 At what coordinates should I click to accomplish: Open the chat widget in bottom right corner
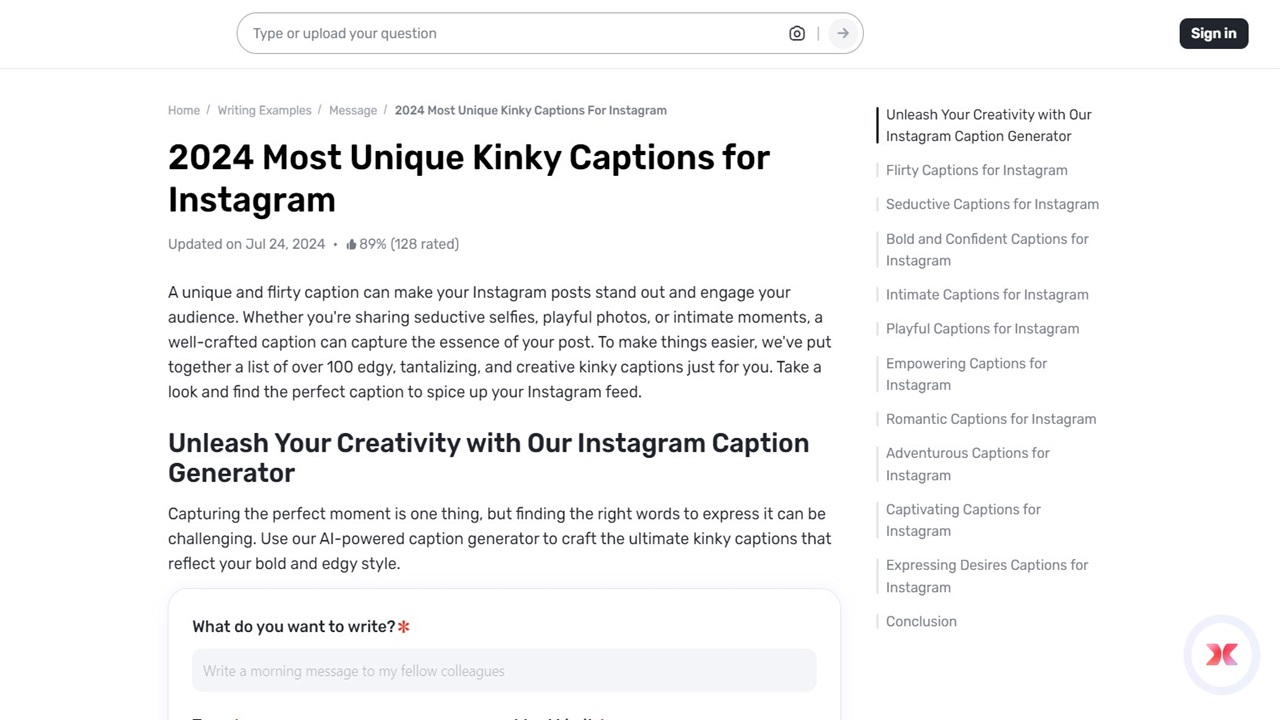pyautogui.click(x=1221, y=654)
